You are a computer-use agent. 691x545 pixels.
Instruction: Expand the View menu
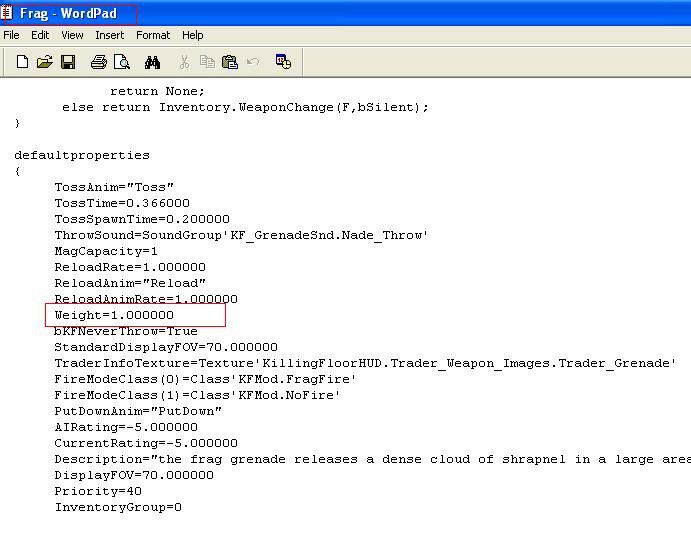tap(72, 35)
